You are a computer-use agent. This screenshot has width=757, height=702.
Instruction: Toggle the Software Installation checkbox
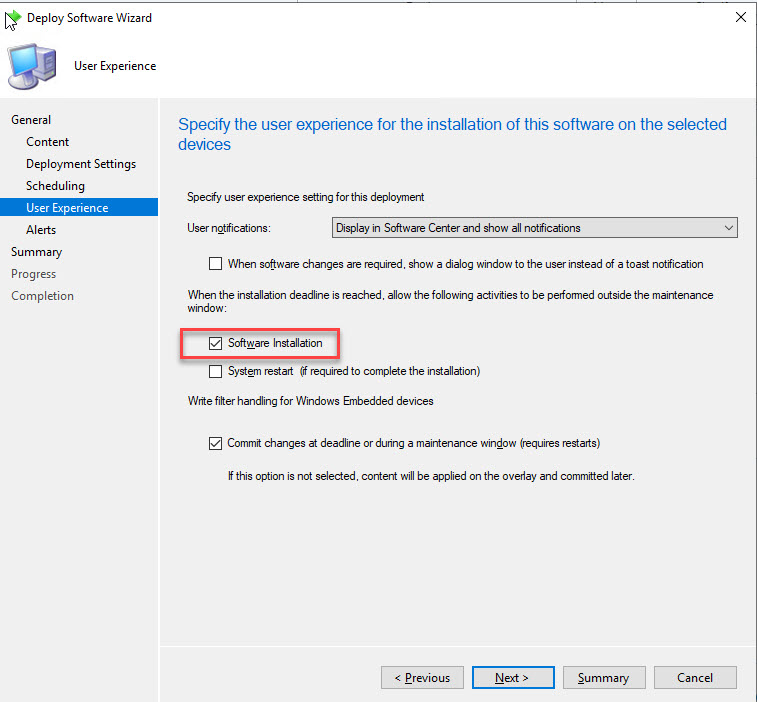point(216,343)
